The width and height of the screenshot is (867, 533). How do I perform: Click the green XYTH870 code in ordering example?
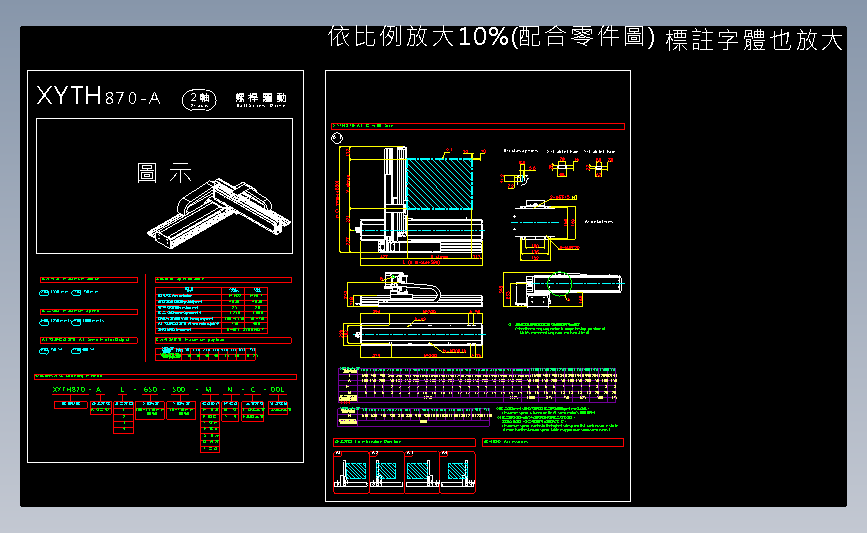69,390
